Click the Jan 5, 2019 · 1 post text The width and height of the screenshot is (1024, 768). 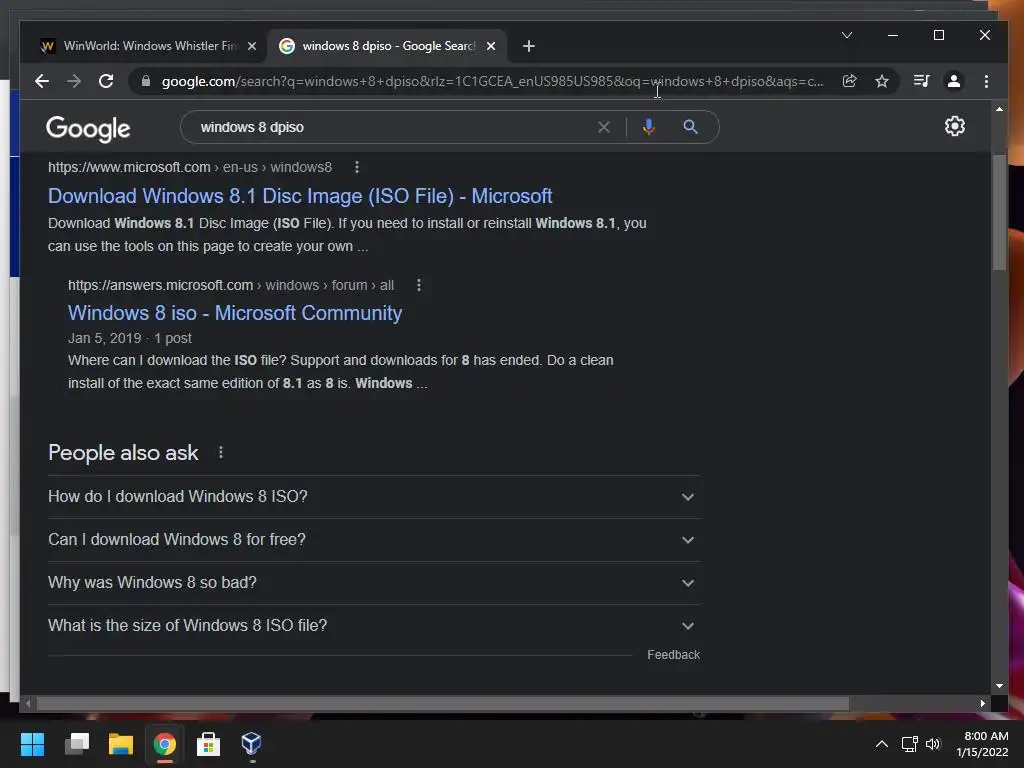point(130,338)
